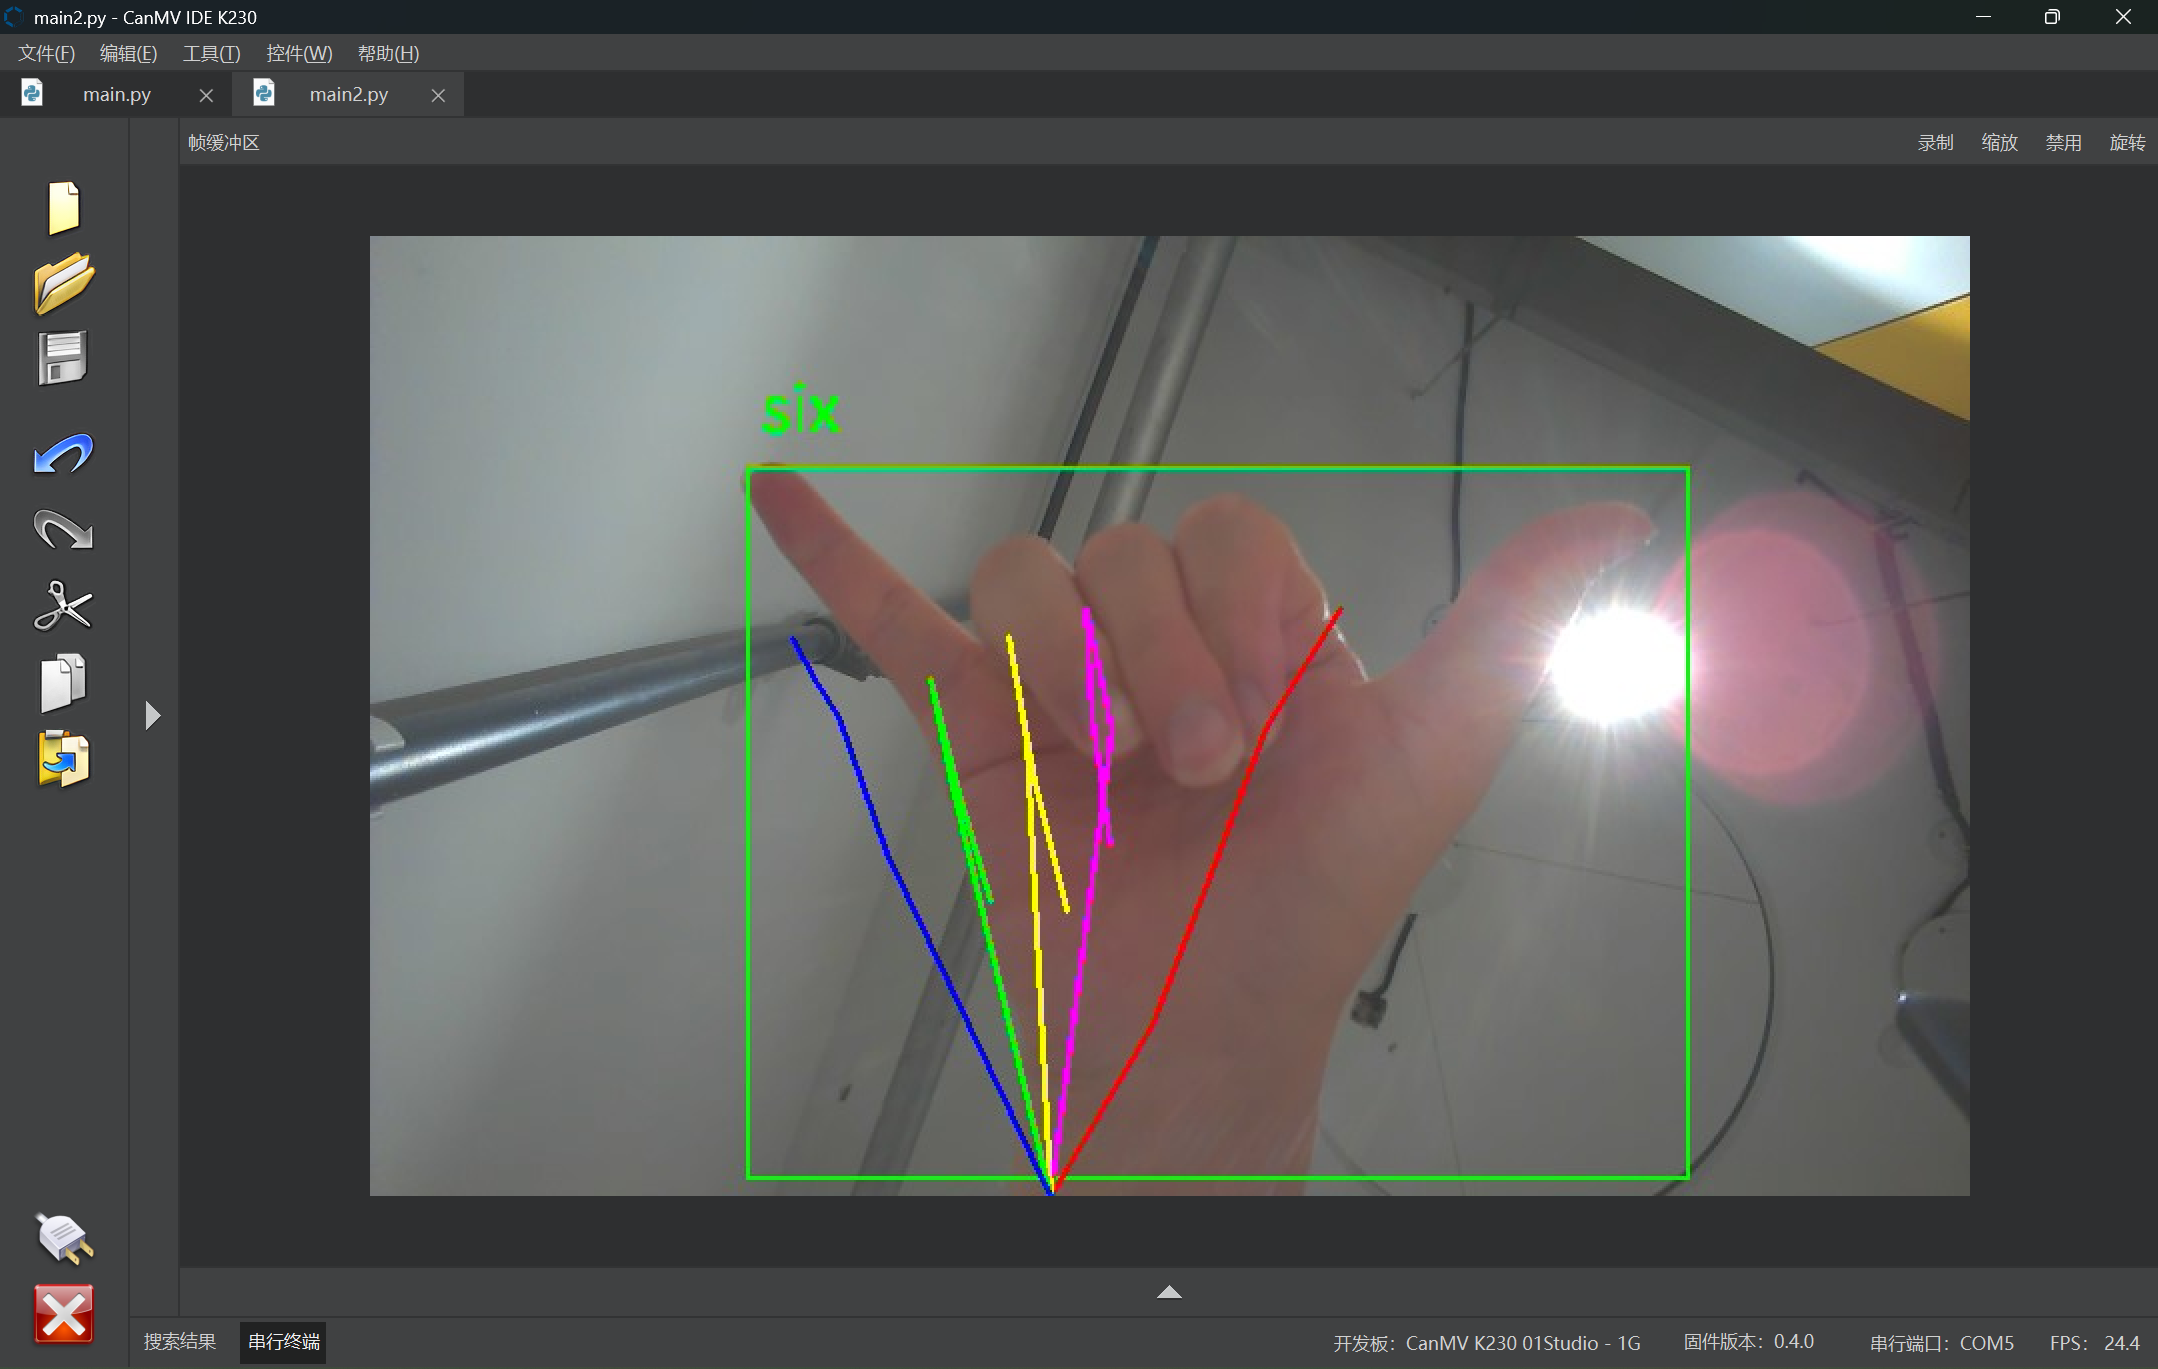2158x1369 pixels.
Task: Expand the editor panel with the right arrow
Action: point(153,715)
